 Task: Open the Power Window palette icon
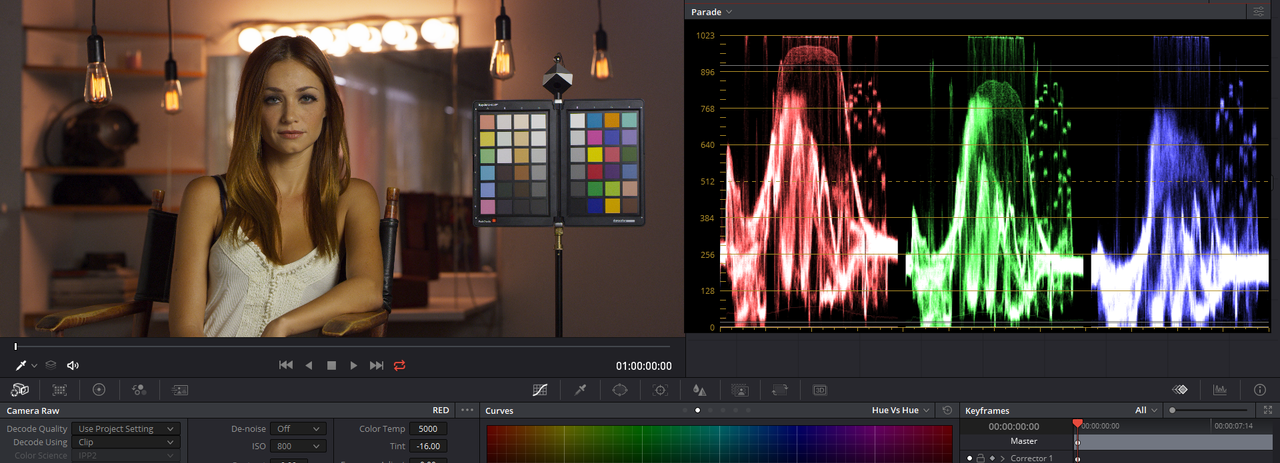tap(620, 390)
